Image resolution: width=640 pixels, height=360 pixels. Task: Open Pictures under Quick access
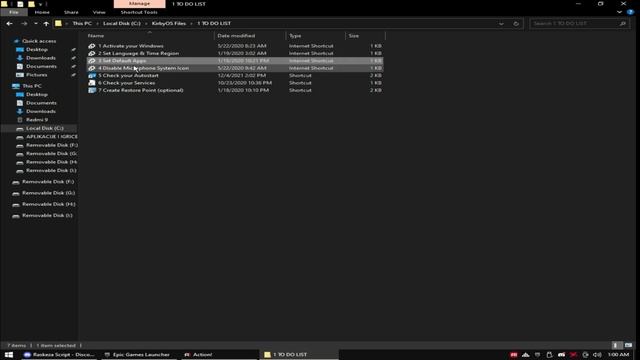tap(36, 75)
